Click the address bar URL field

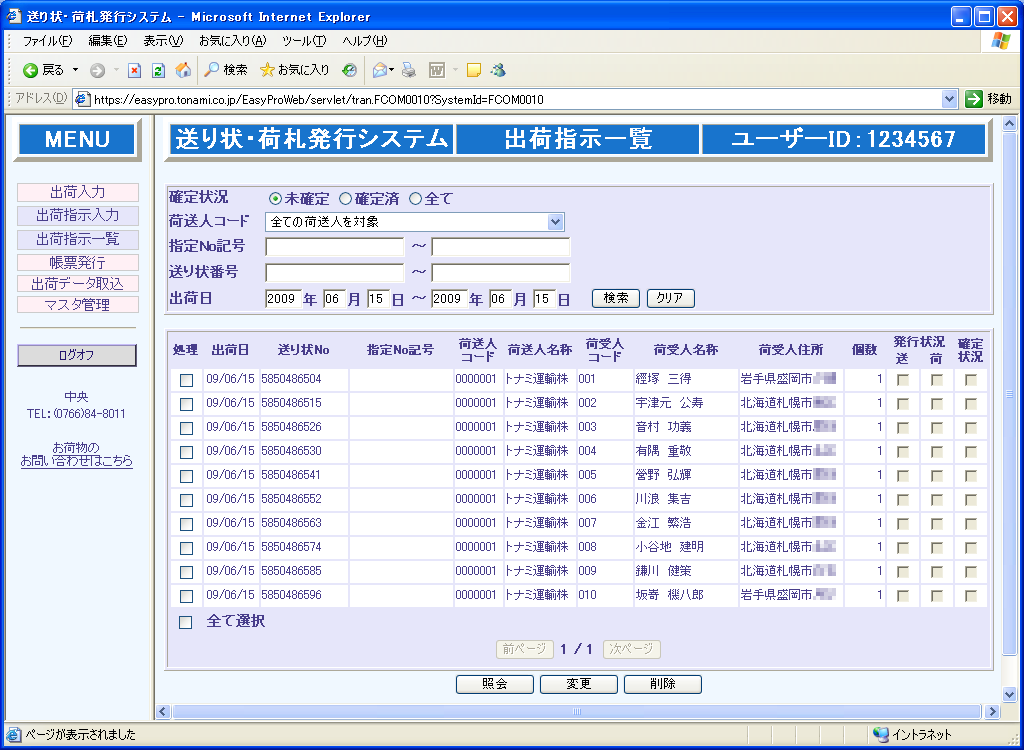(x=516, y=99)
